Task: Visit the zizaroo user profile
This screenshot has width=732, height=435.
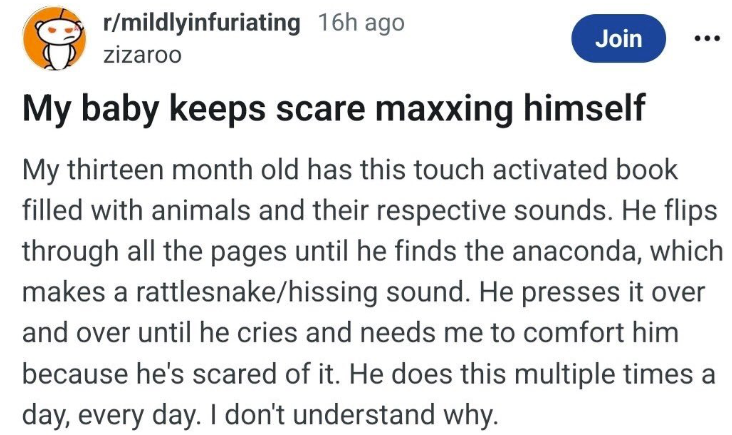Action: tap(142, 56)
